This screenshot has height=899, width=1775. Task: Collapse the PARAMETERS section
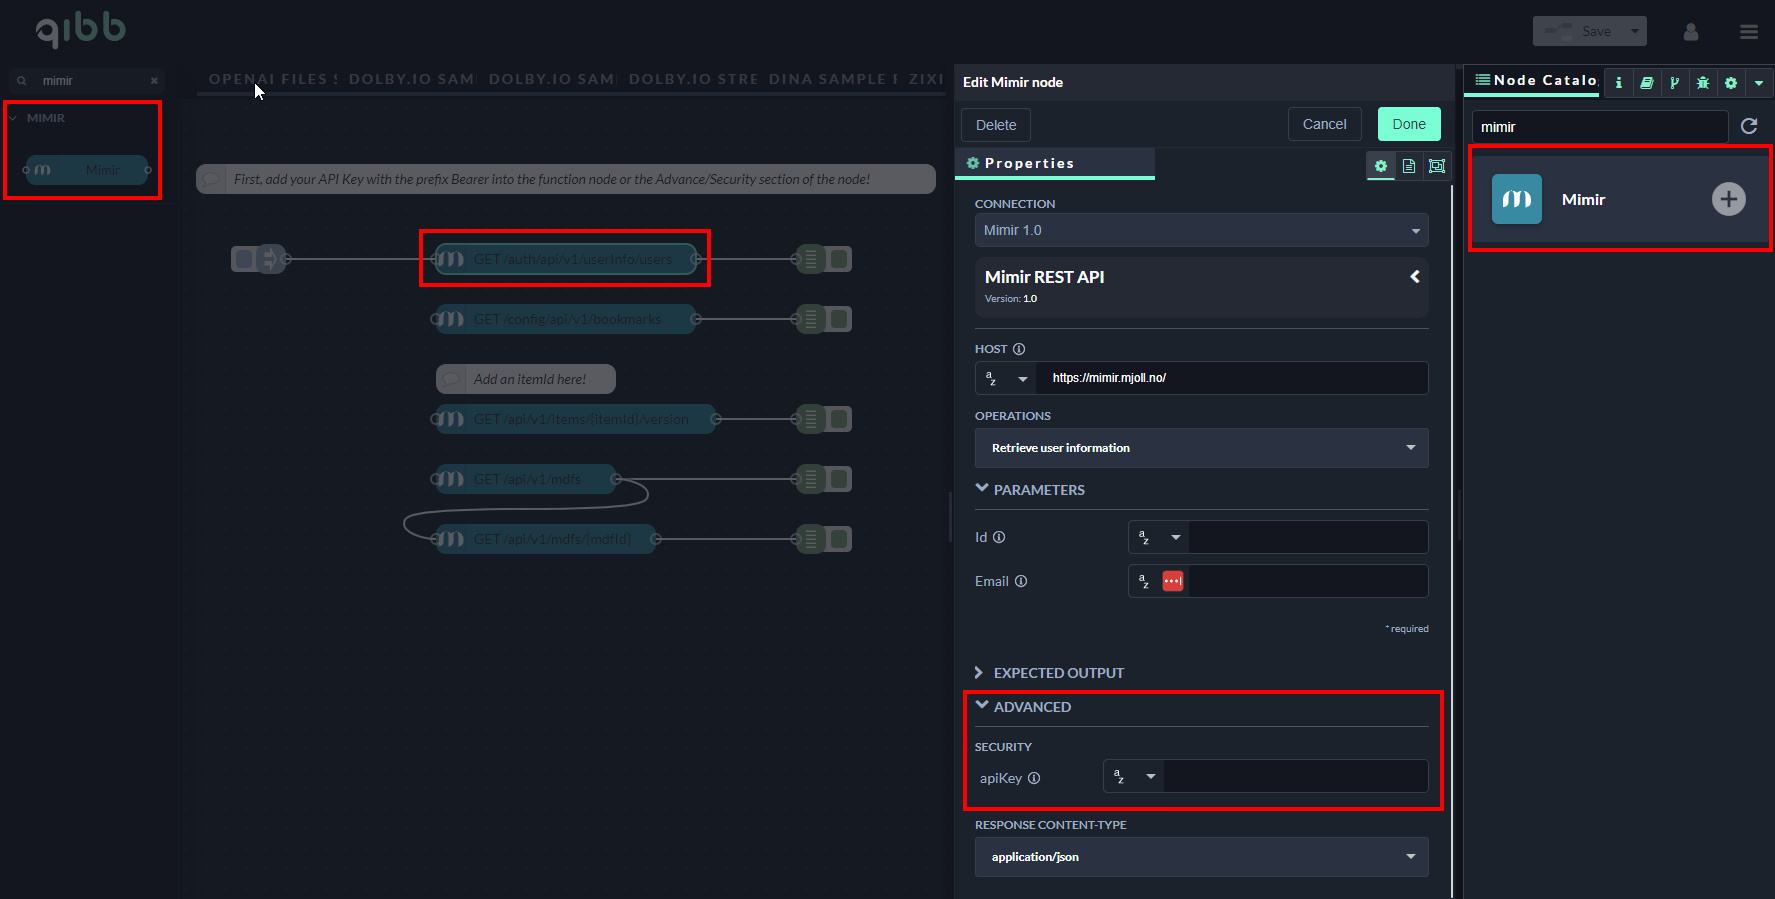pos(1030,490)
